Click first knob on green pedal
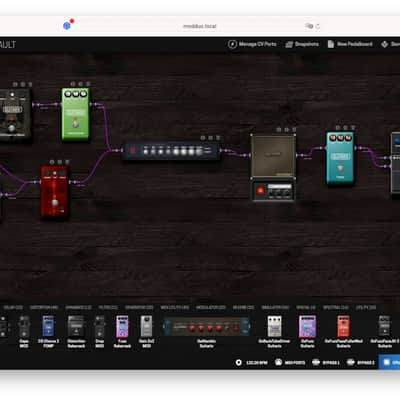 point(68,94)
